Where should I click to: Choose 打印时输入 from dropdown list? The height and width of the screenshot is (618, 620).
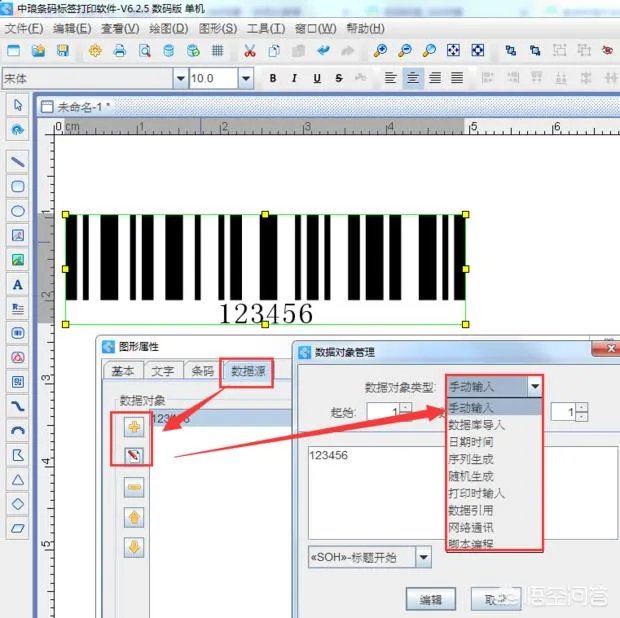pos(494,493)
